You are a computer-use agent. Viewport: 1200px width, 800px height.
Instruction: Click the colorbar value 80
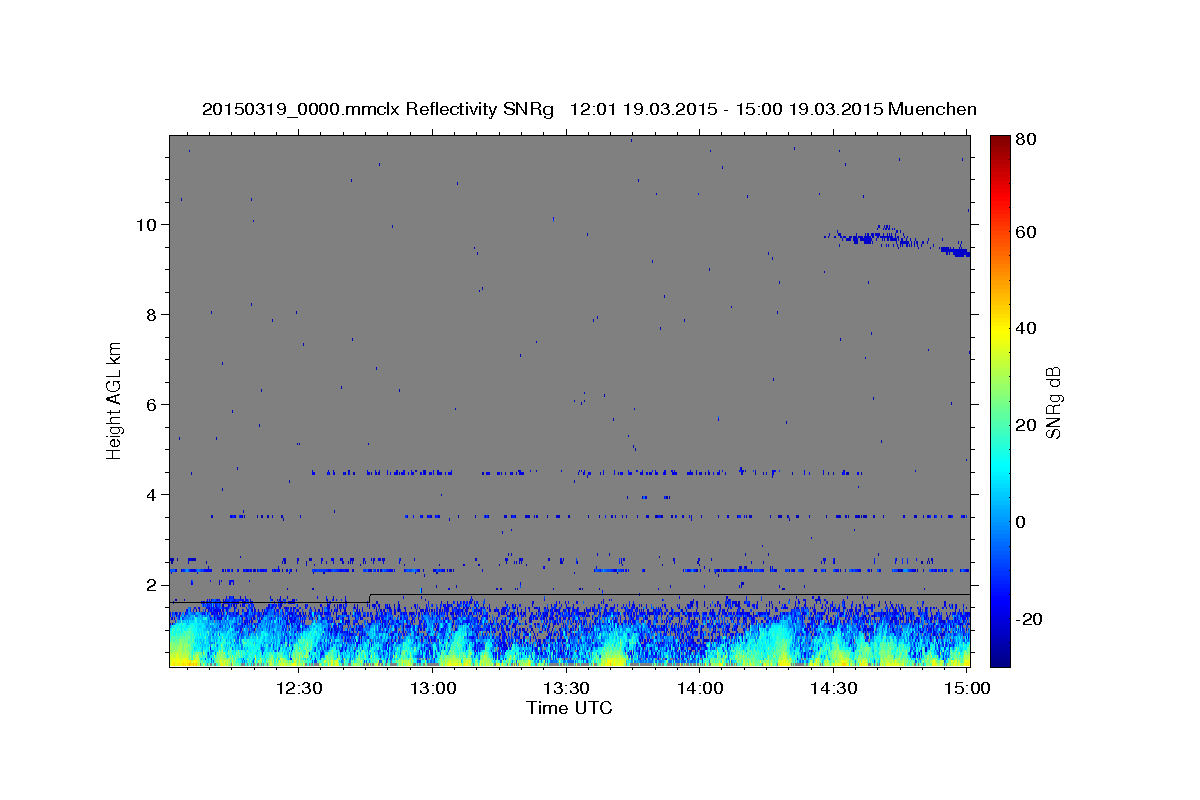(1026, 139)
